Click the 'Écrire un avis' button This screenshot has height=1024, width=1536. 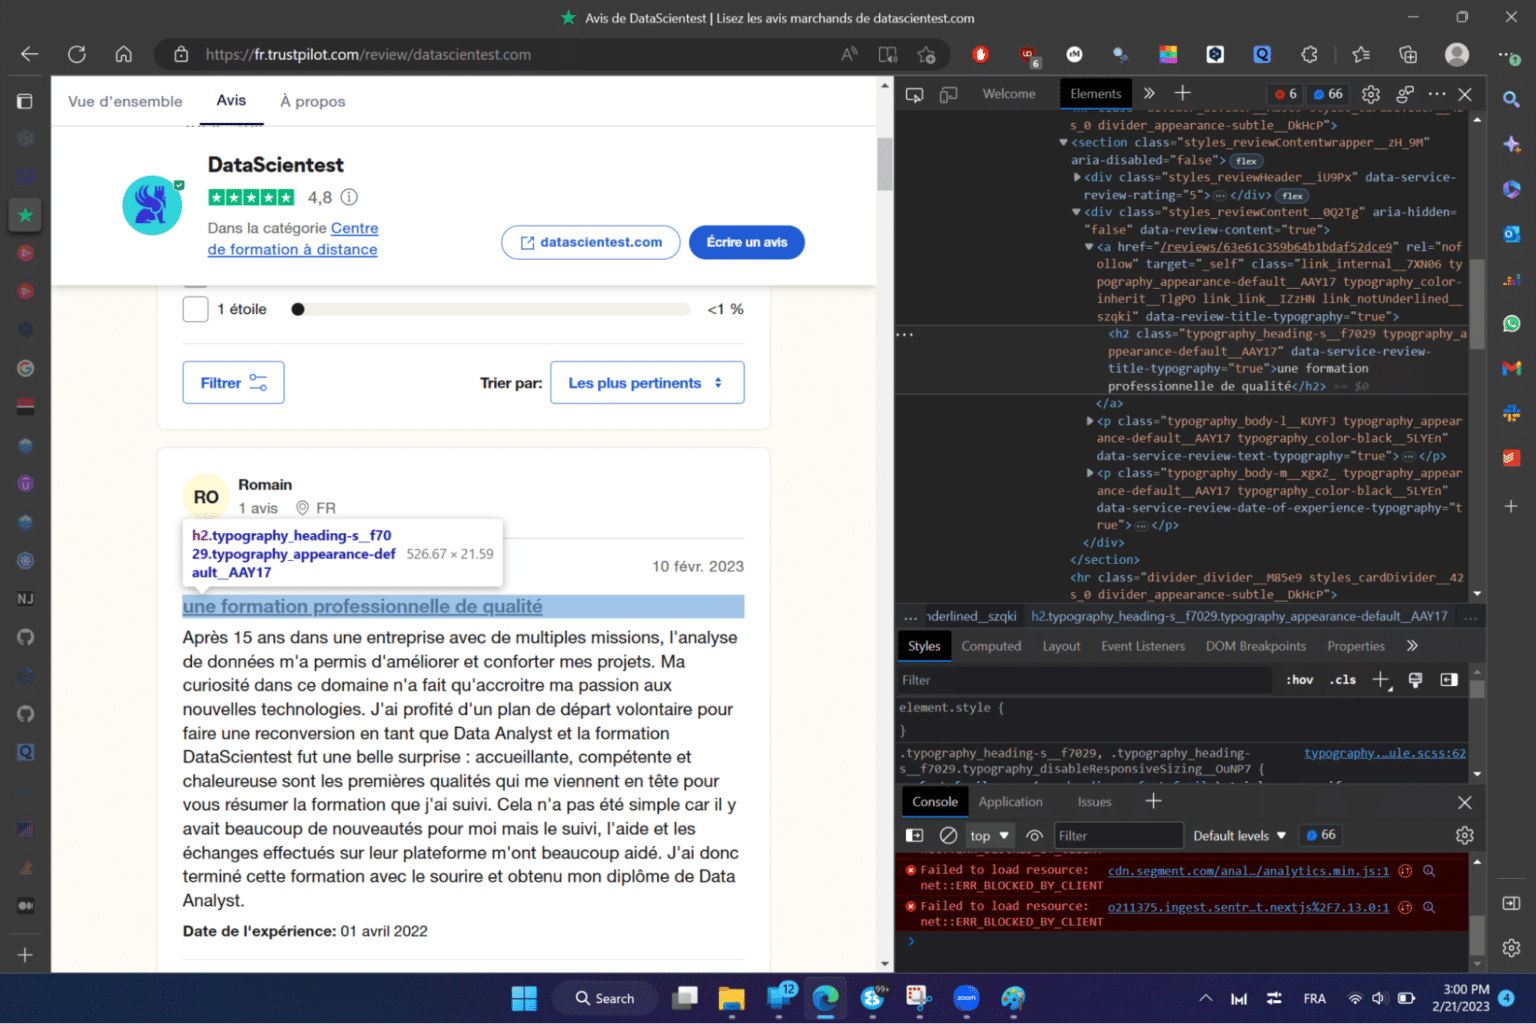(746, 242)
